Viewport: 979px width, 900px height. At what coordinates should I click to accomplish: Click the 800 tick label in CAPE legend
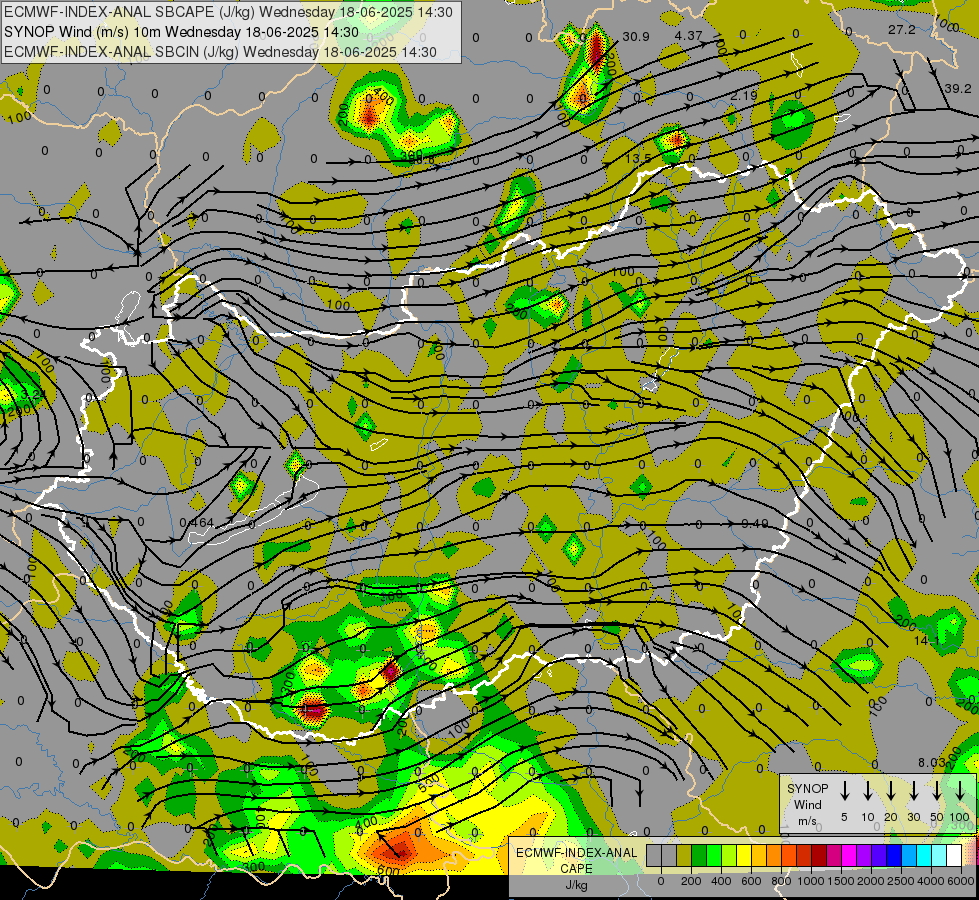click(x=781, y=881)
